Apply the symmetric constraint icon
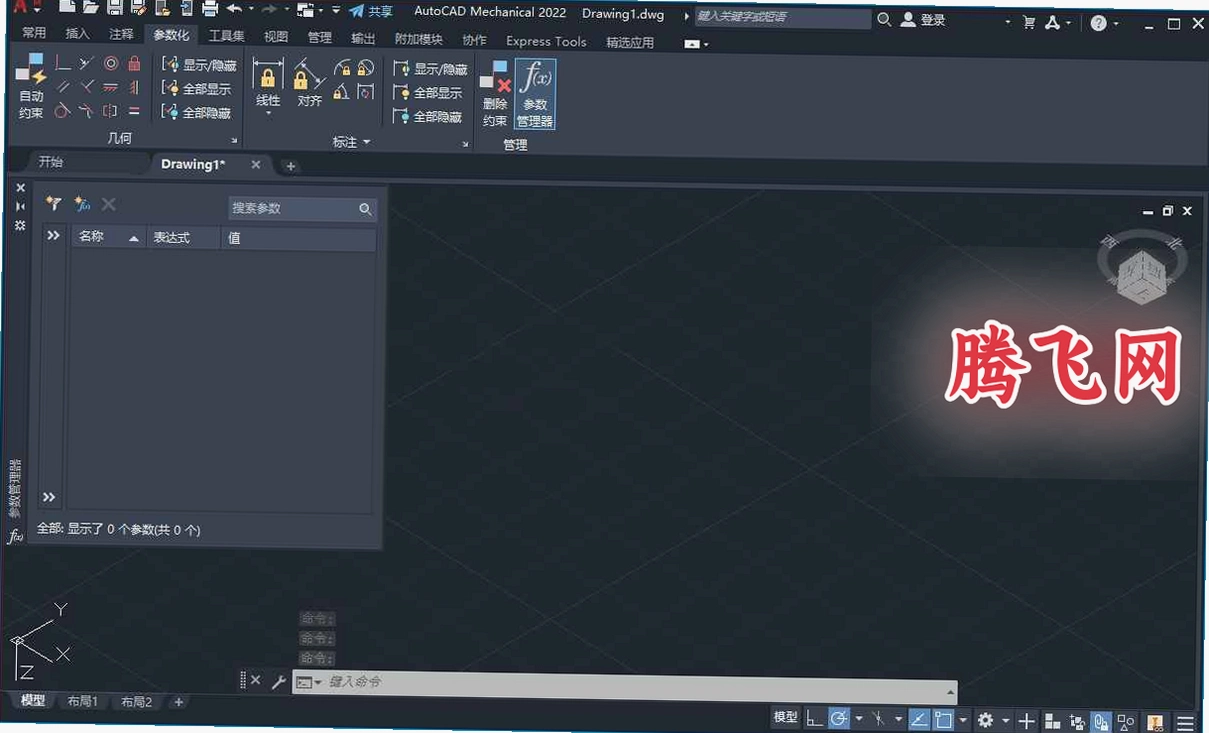 110,112
